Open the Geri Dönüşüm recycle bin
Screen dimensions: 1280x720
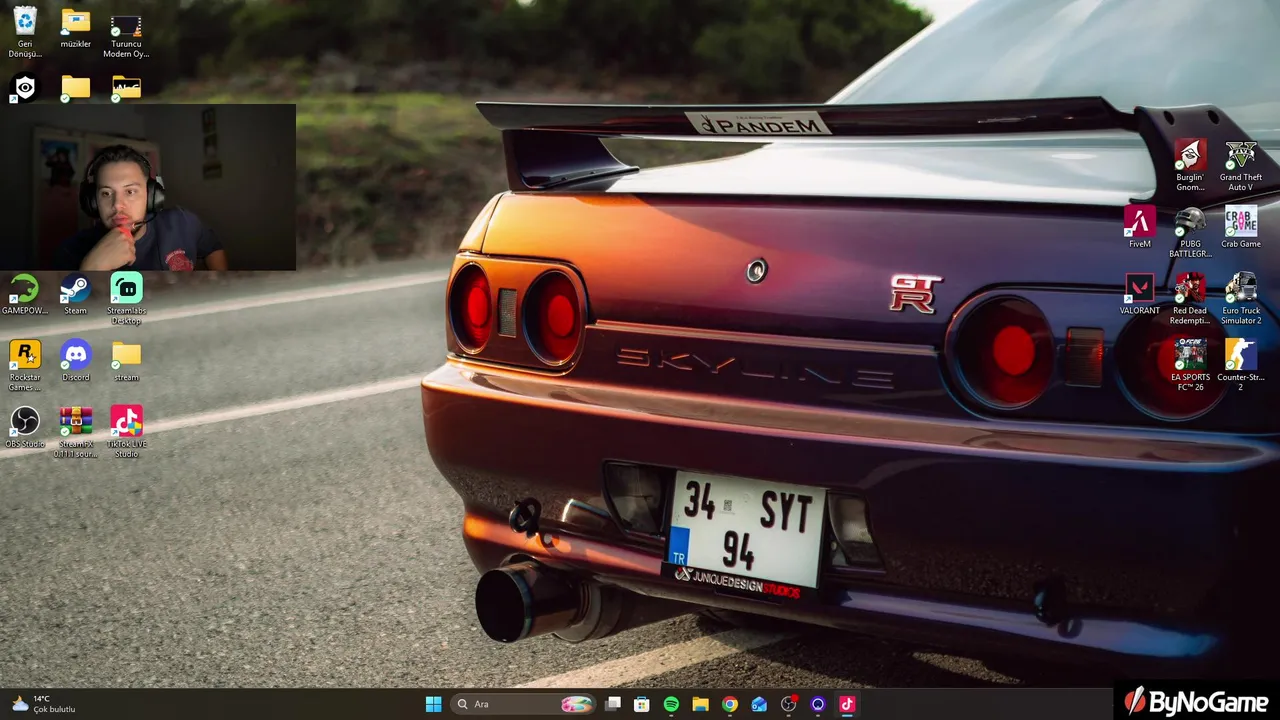coord(25,32)
